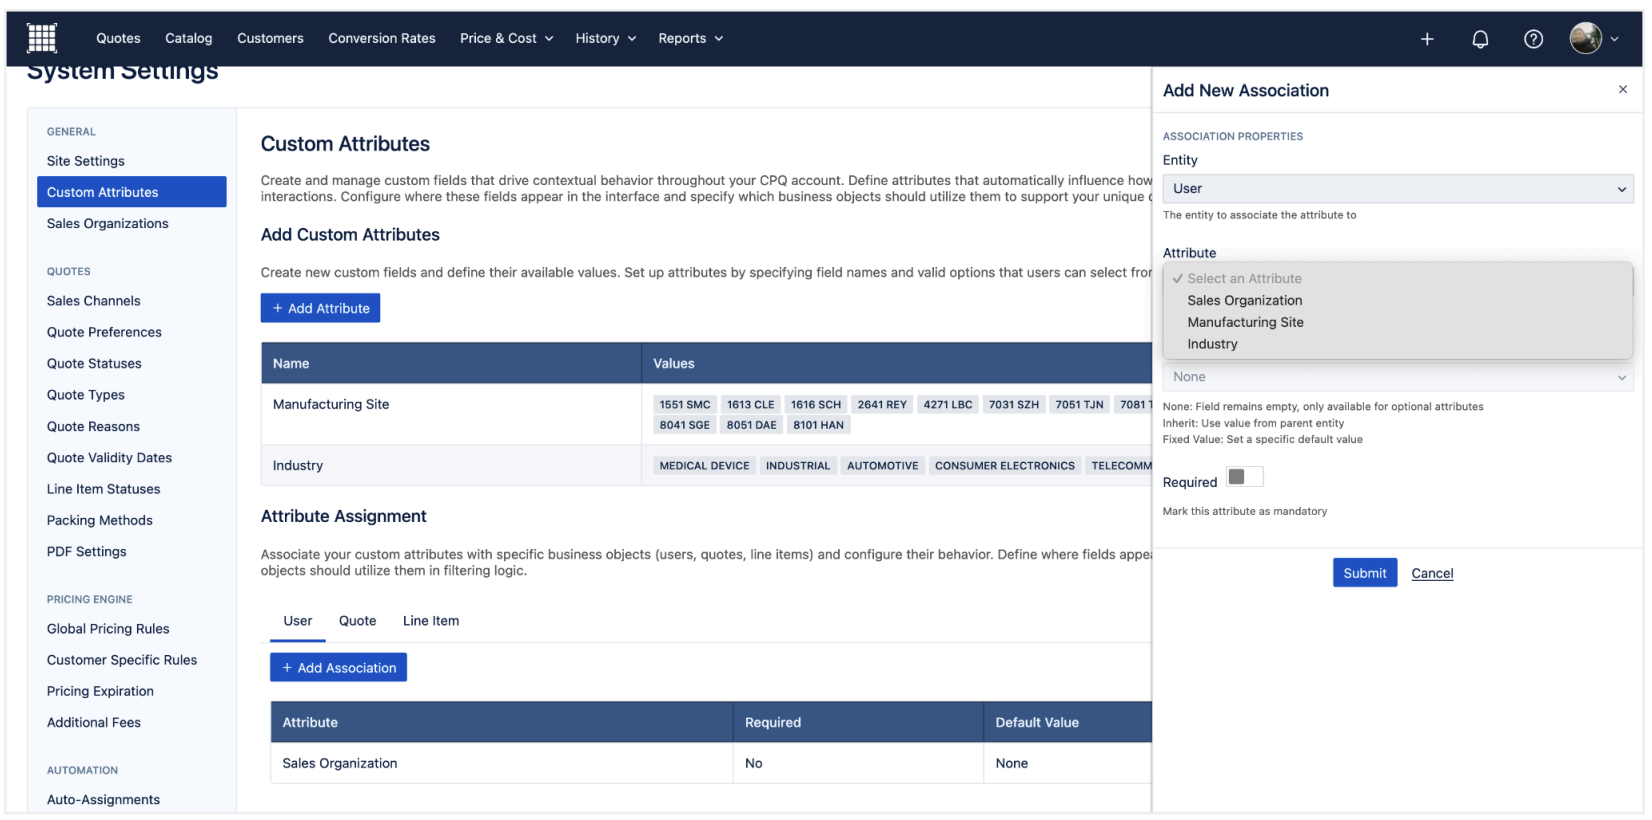The height and width of the screenshot is (820, 1652).
Task: Open PDF Settings in sidebar
Action: (87, 552)
